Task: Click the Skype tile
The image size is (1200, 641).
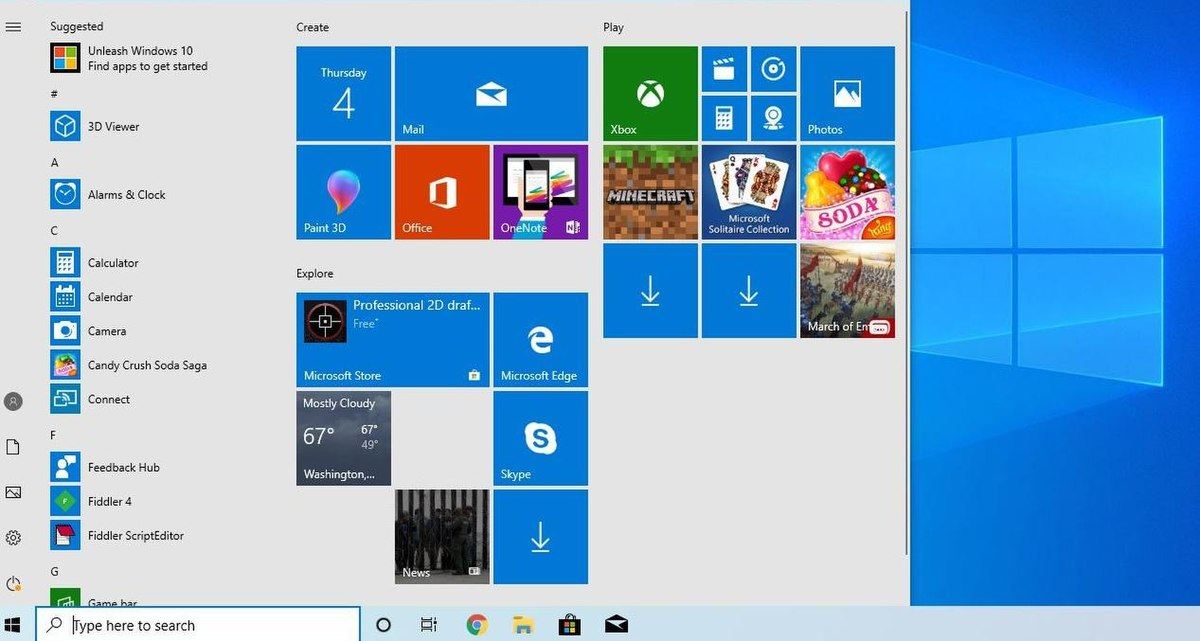Action: (x=540, y=438)
